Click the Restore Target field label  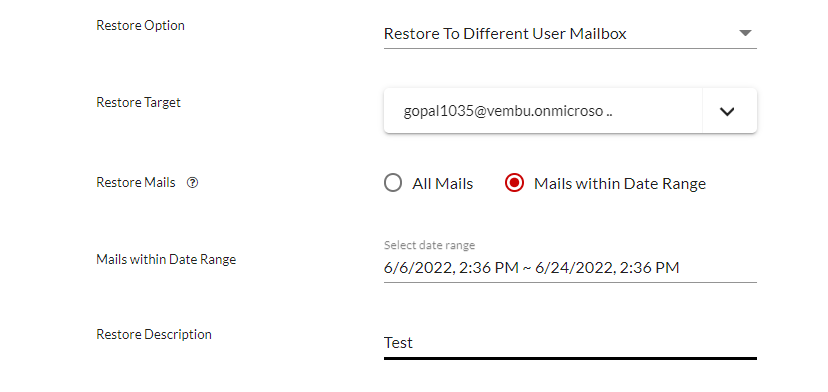click(138, 102)
